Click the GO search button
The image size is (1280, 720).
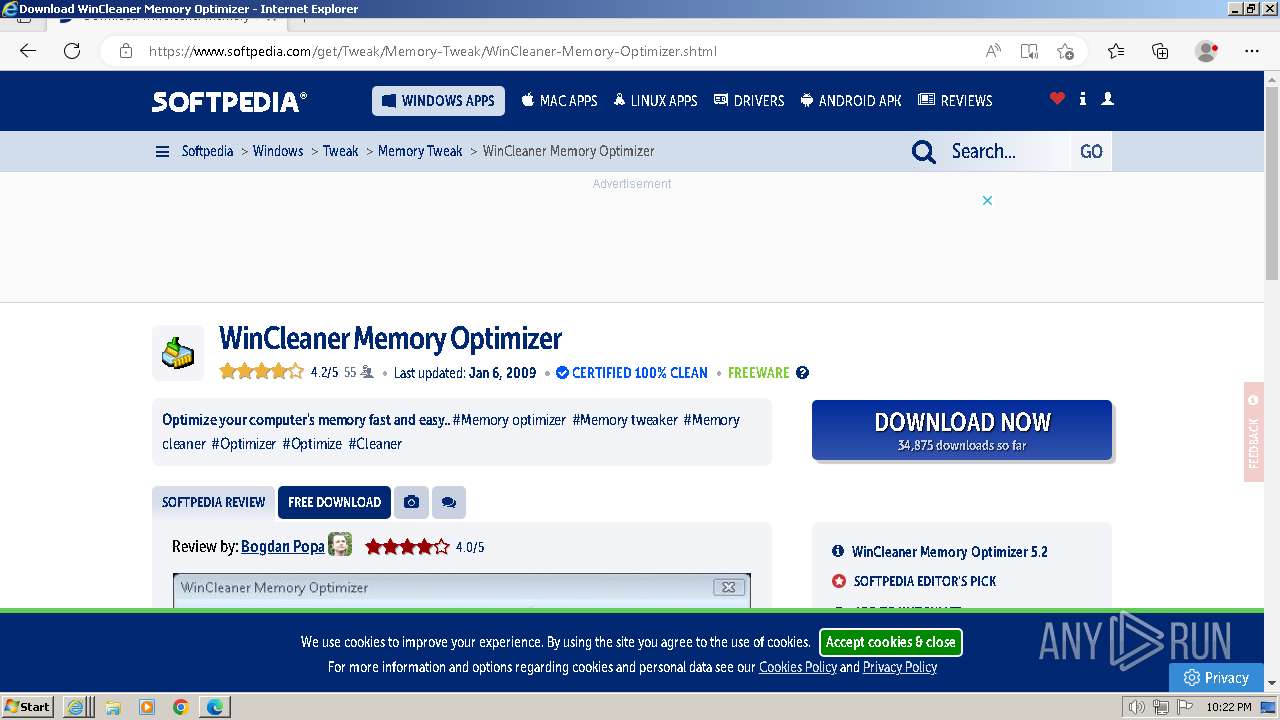coord(1091,151)
